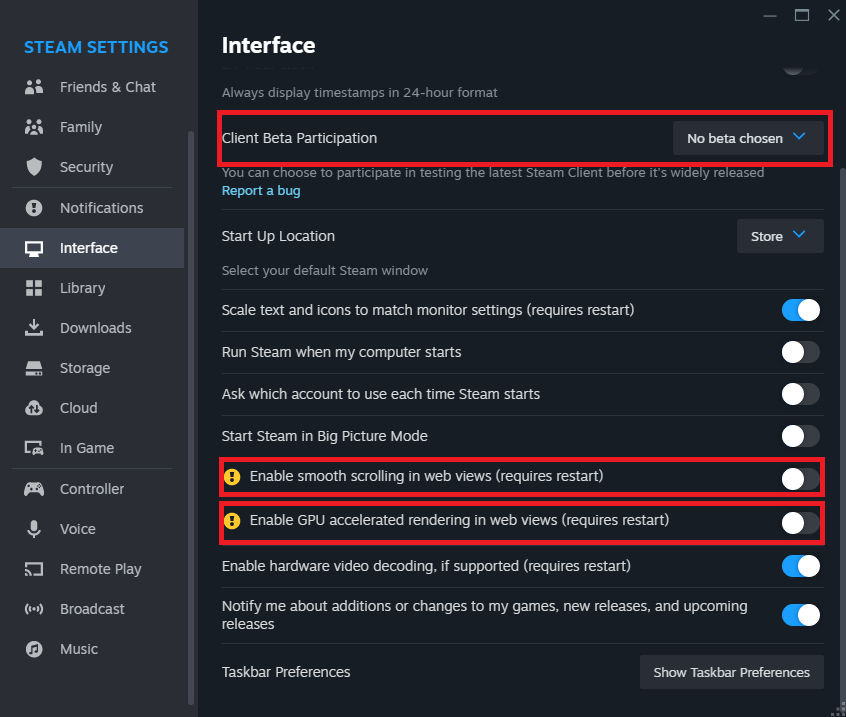Click the Library grid icon
Image resolution: width=846 pixels, height=717 pixels.
[x=34, y=288]
